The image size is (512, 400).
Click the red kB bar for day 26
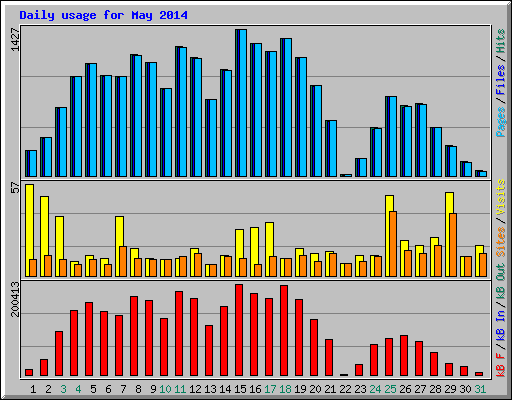pyautogui.click(x=404, y=356)
